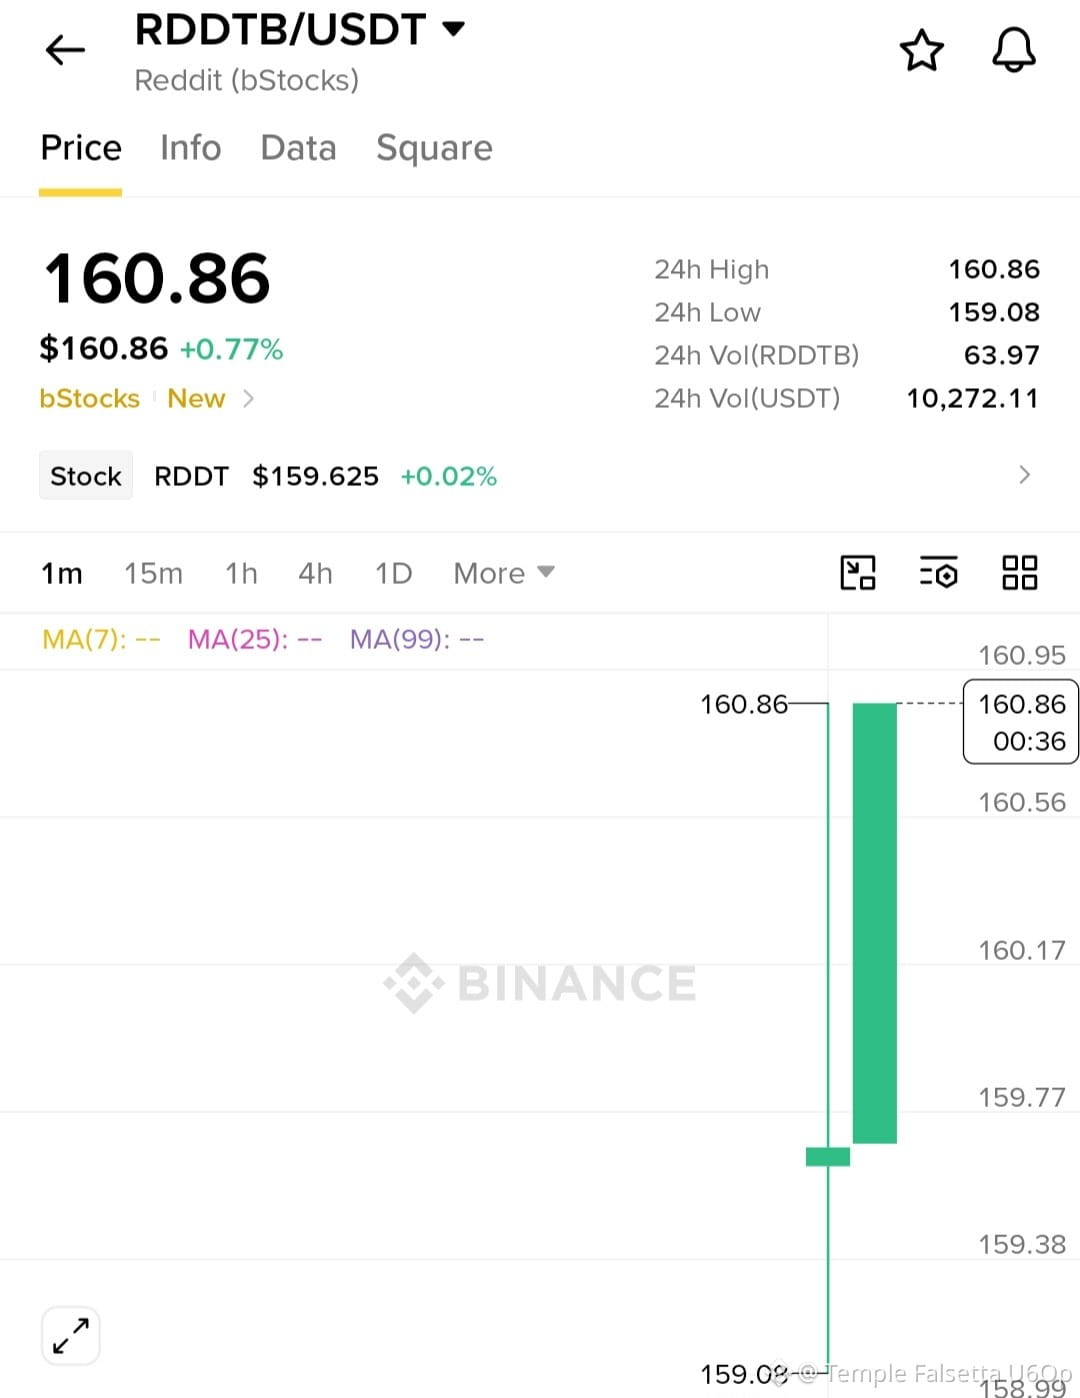Click the tall green candlestick
The height and width of the screenshot is (1398, 1080).
[x=874, y=923]
